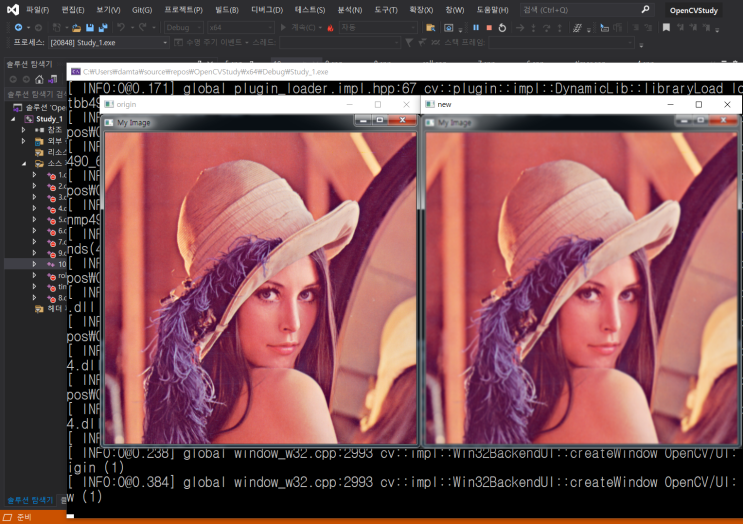
Task: Select source file 1.c in tree
Action: [x=57, y=175]
